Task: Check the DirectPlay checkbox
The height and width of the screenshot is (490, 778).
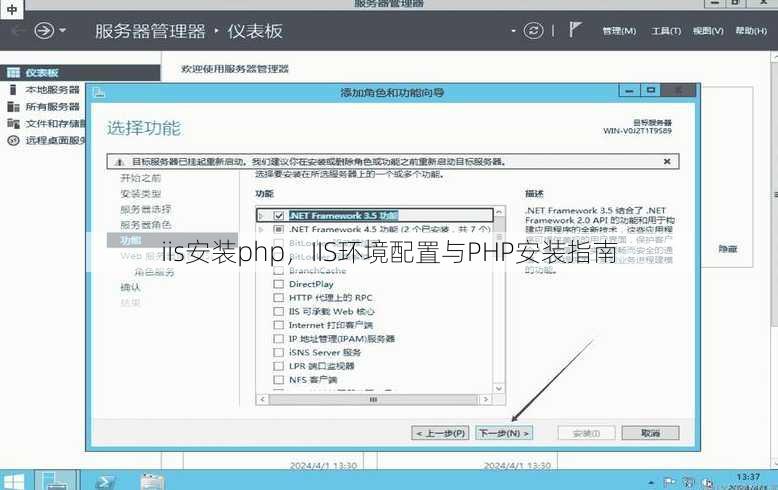Action: point(278,284)
